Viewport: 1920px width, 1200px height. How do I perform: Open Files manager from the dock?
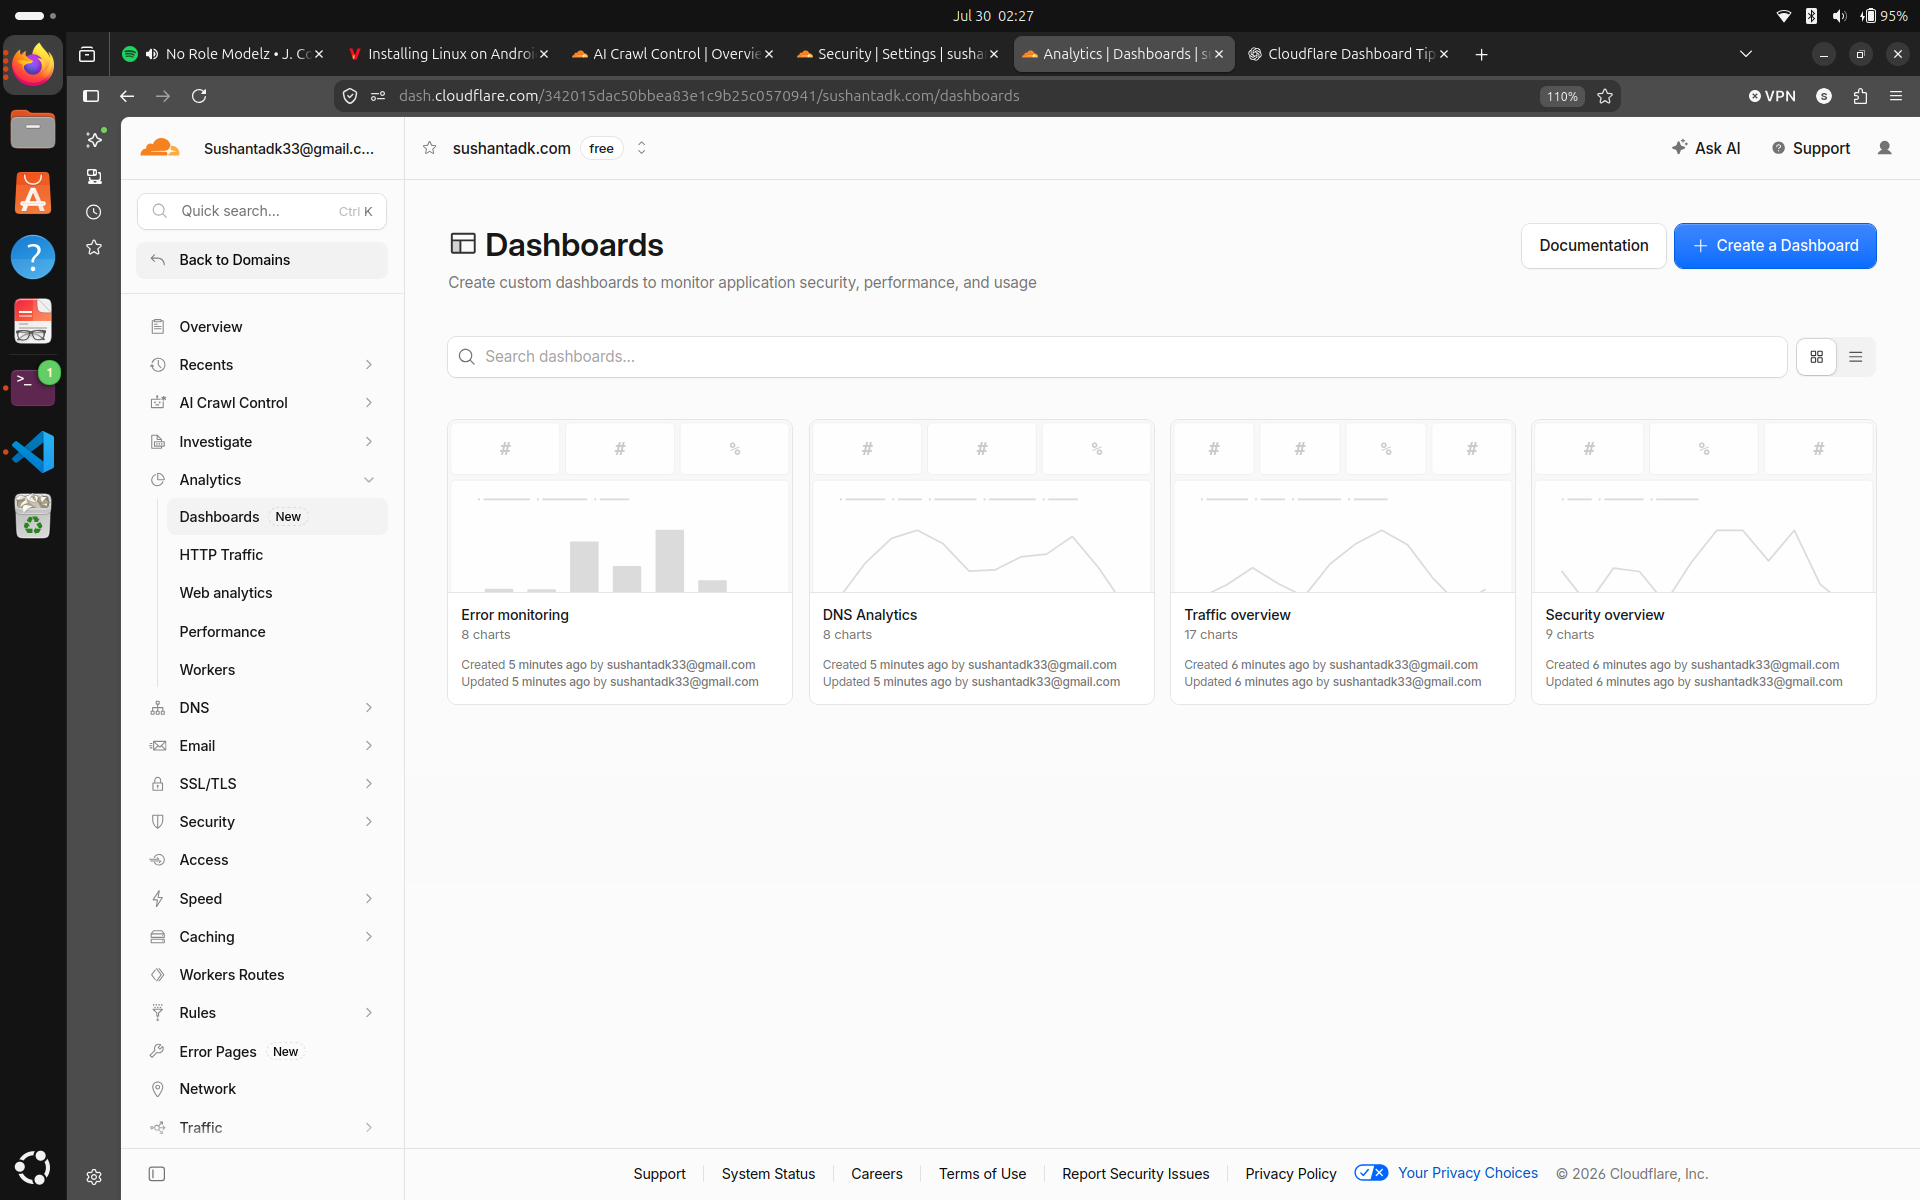tap(33, 130)
